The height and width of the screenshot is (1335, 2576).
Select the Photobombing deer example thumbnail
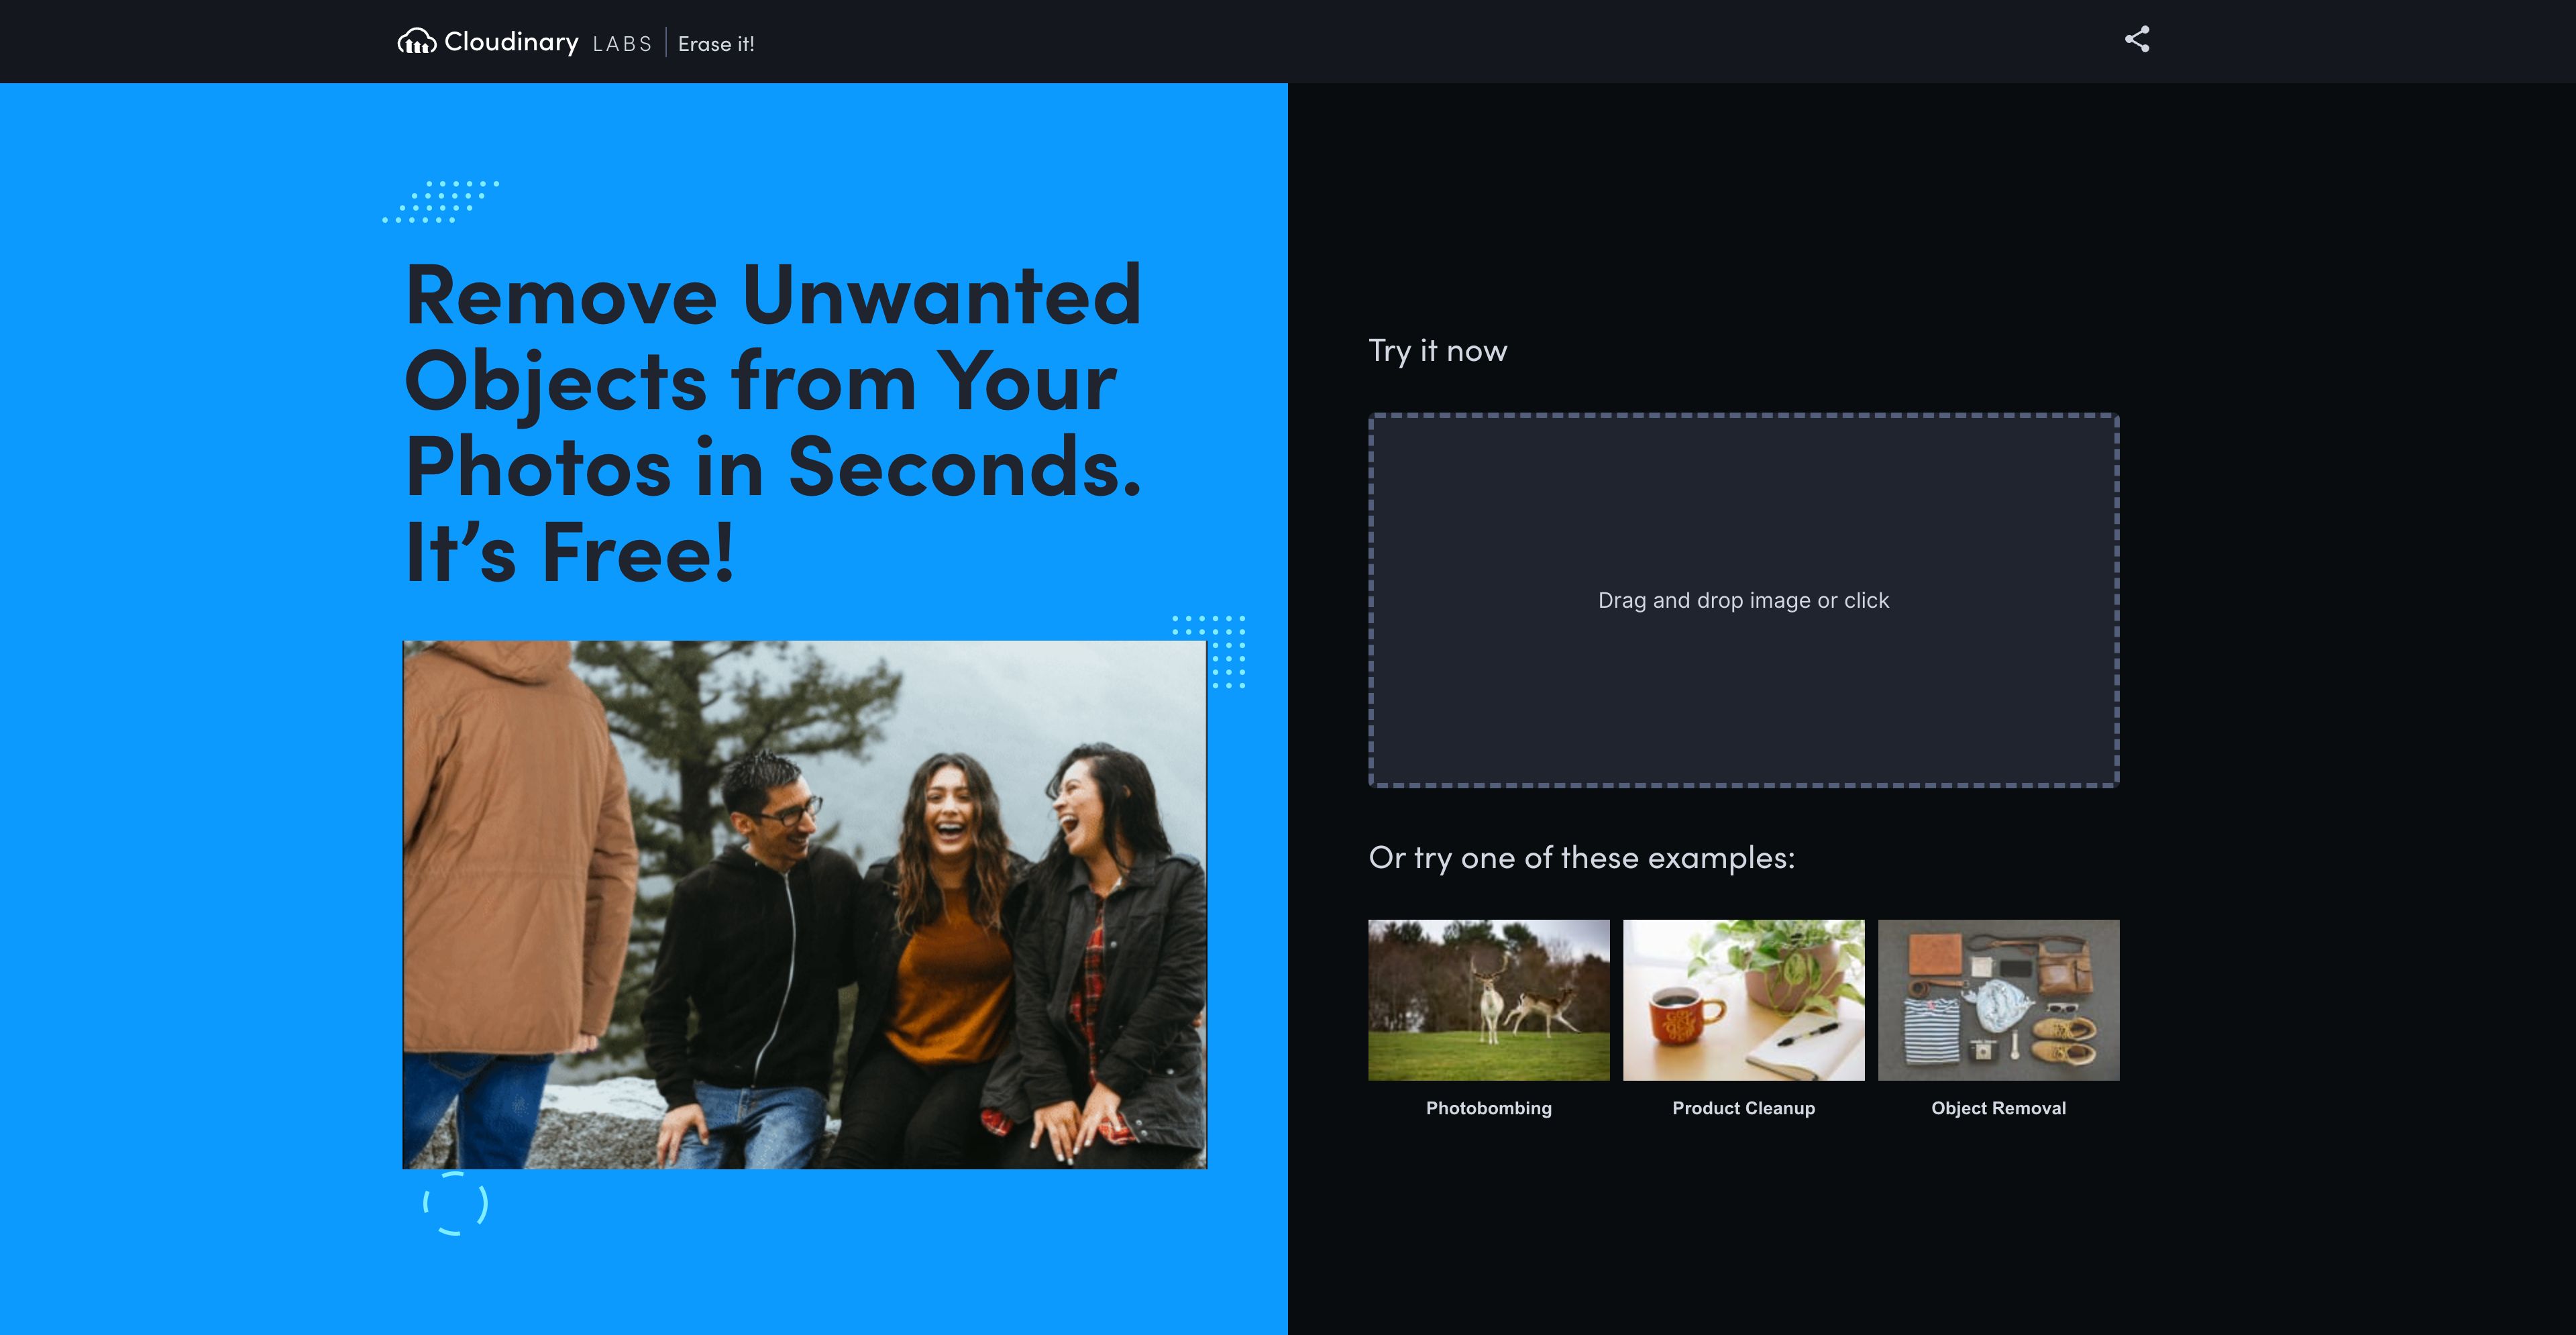click(x=1488, y=999)
